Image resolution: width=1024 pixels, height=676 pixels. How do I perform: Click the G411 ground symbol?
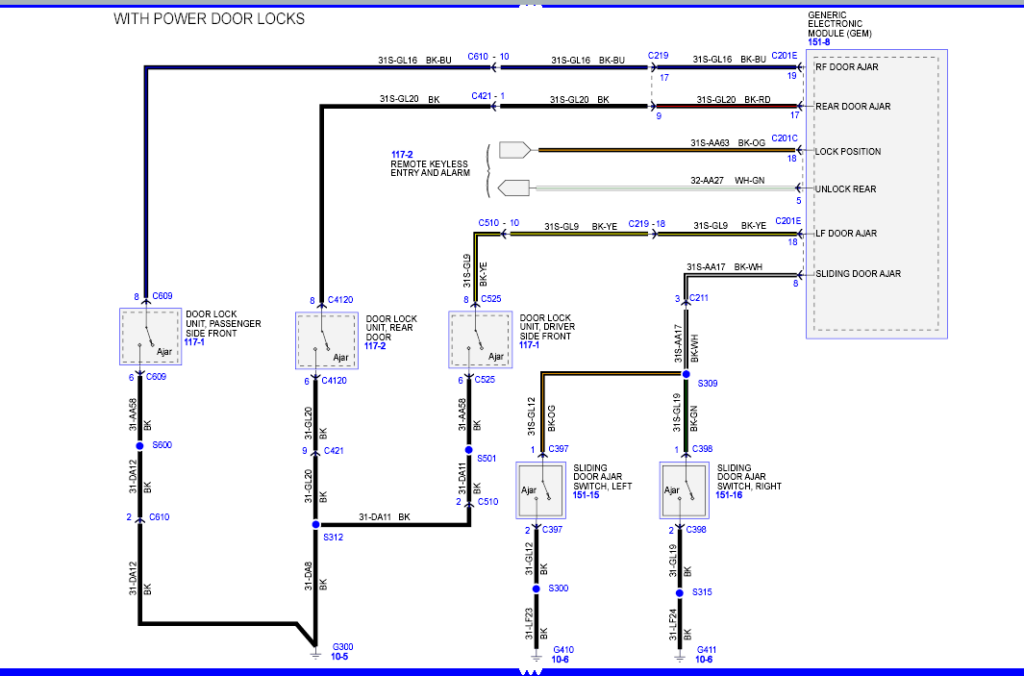(679, 656)
